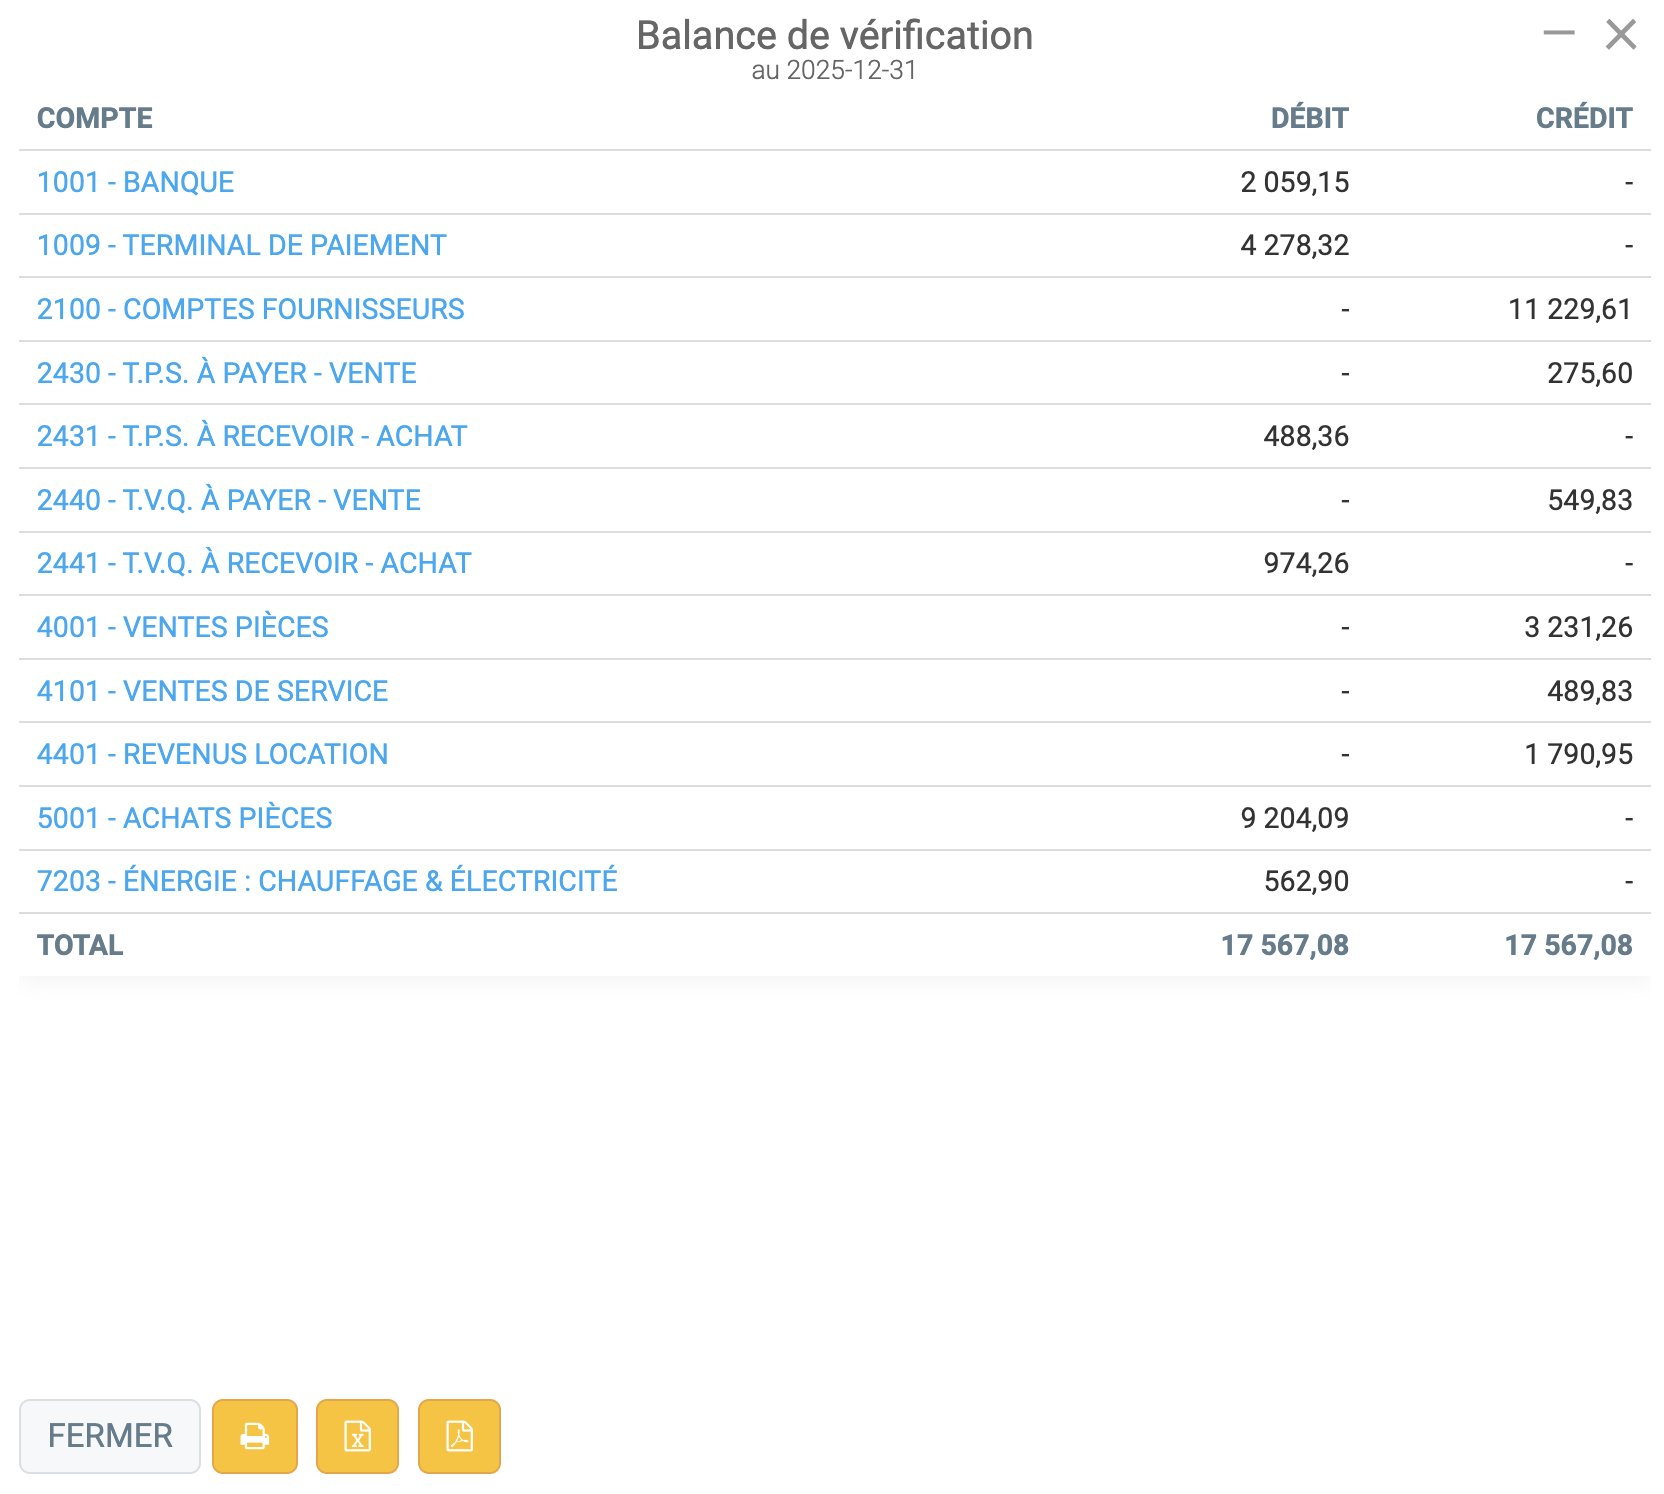This screenshot has width=1664, height=1494.
Task: Click the date subtitle au 2025-12-31
Action: pyautogui.click(x=834, y=70)
